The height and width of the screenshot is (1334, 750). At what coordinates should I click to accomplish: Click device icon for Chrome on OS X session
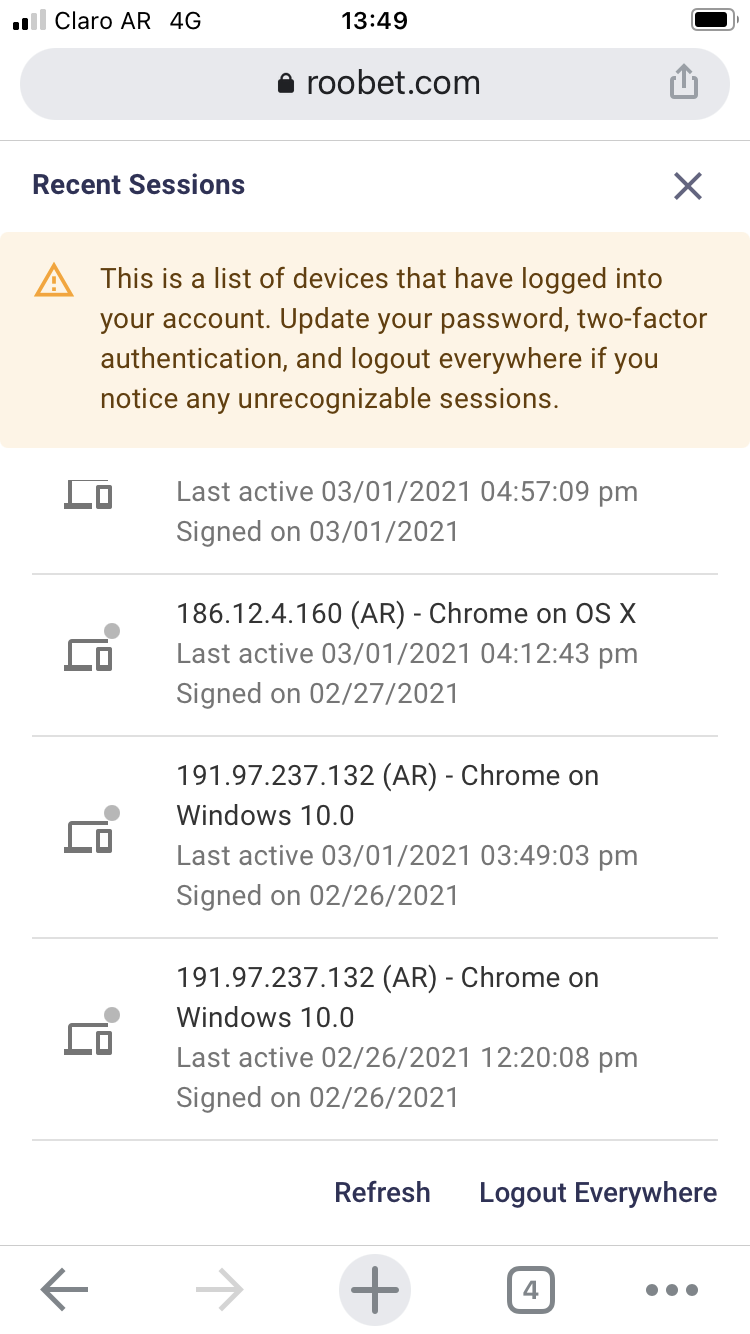pyautogui.click(x=88, y=653)
